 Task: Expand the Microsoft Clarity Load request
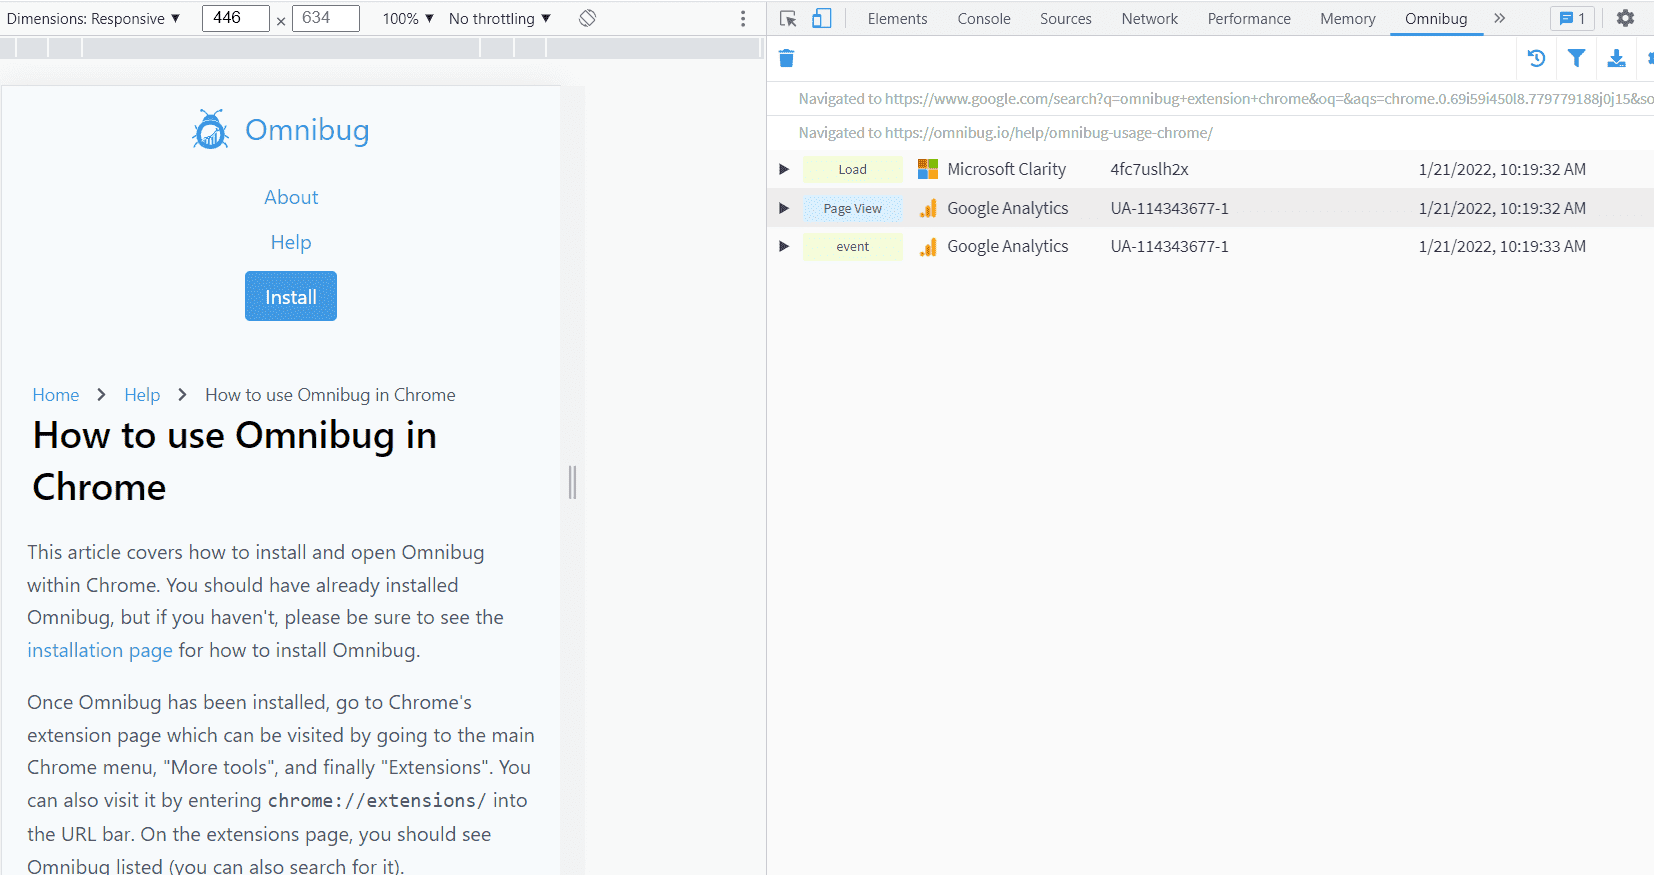784,169
